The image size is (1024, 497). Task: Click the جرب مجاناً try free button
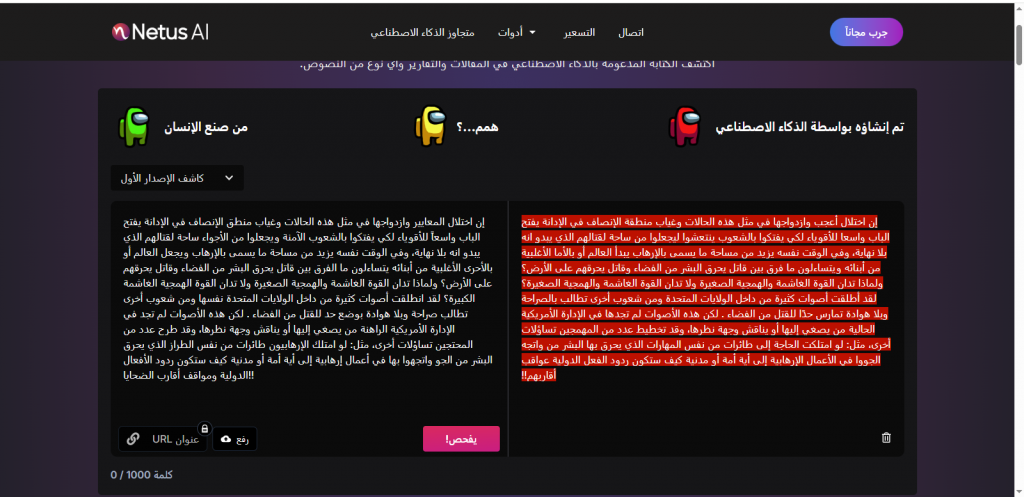coord(866,32)
